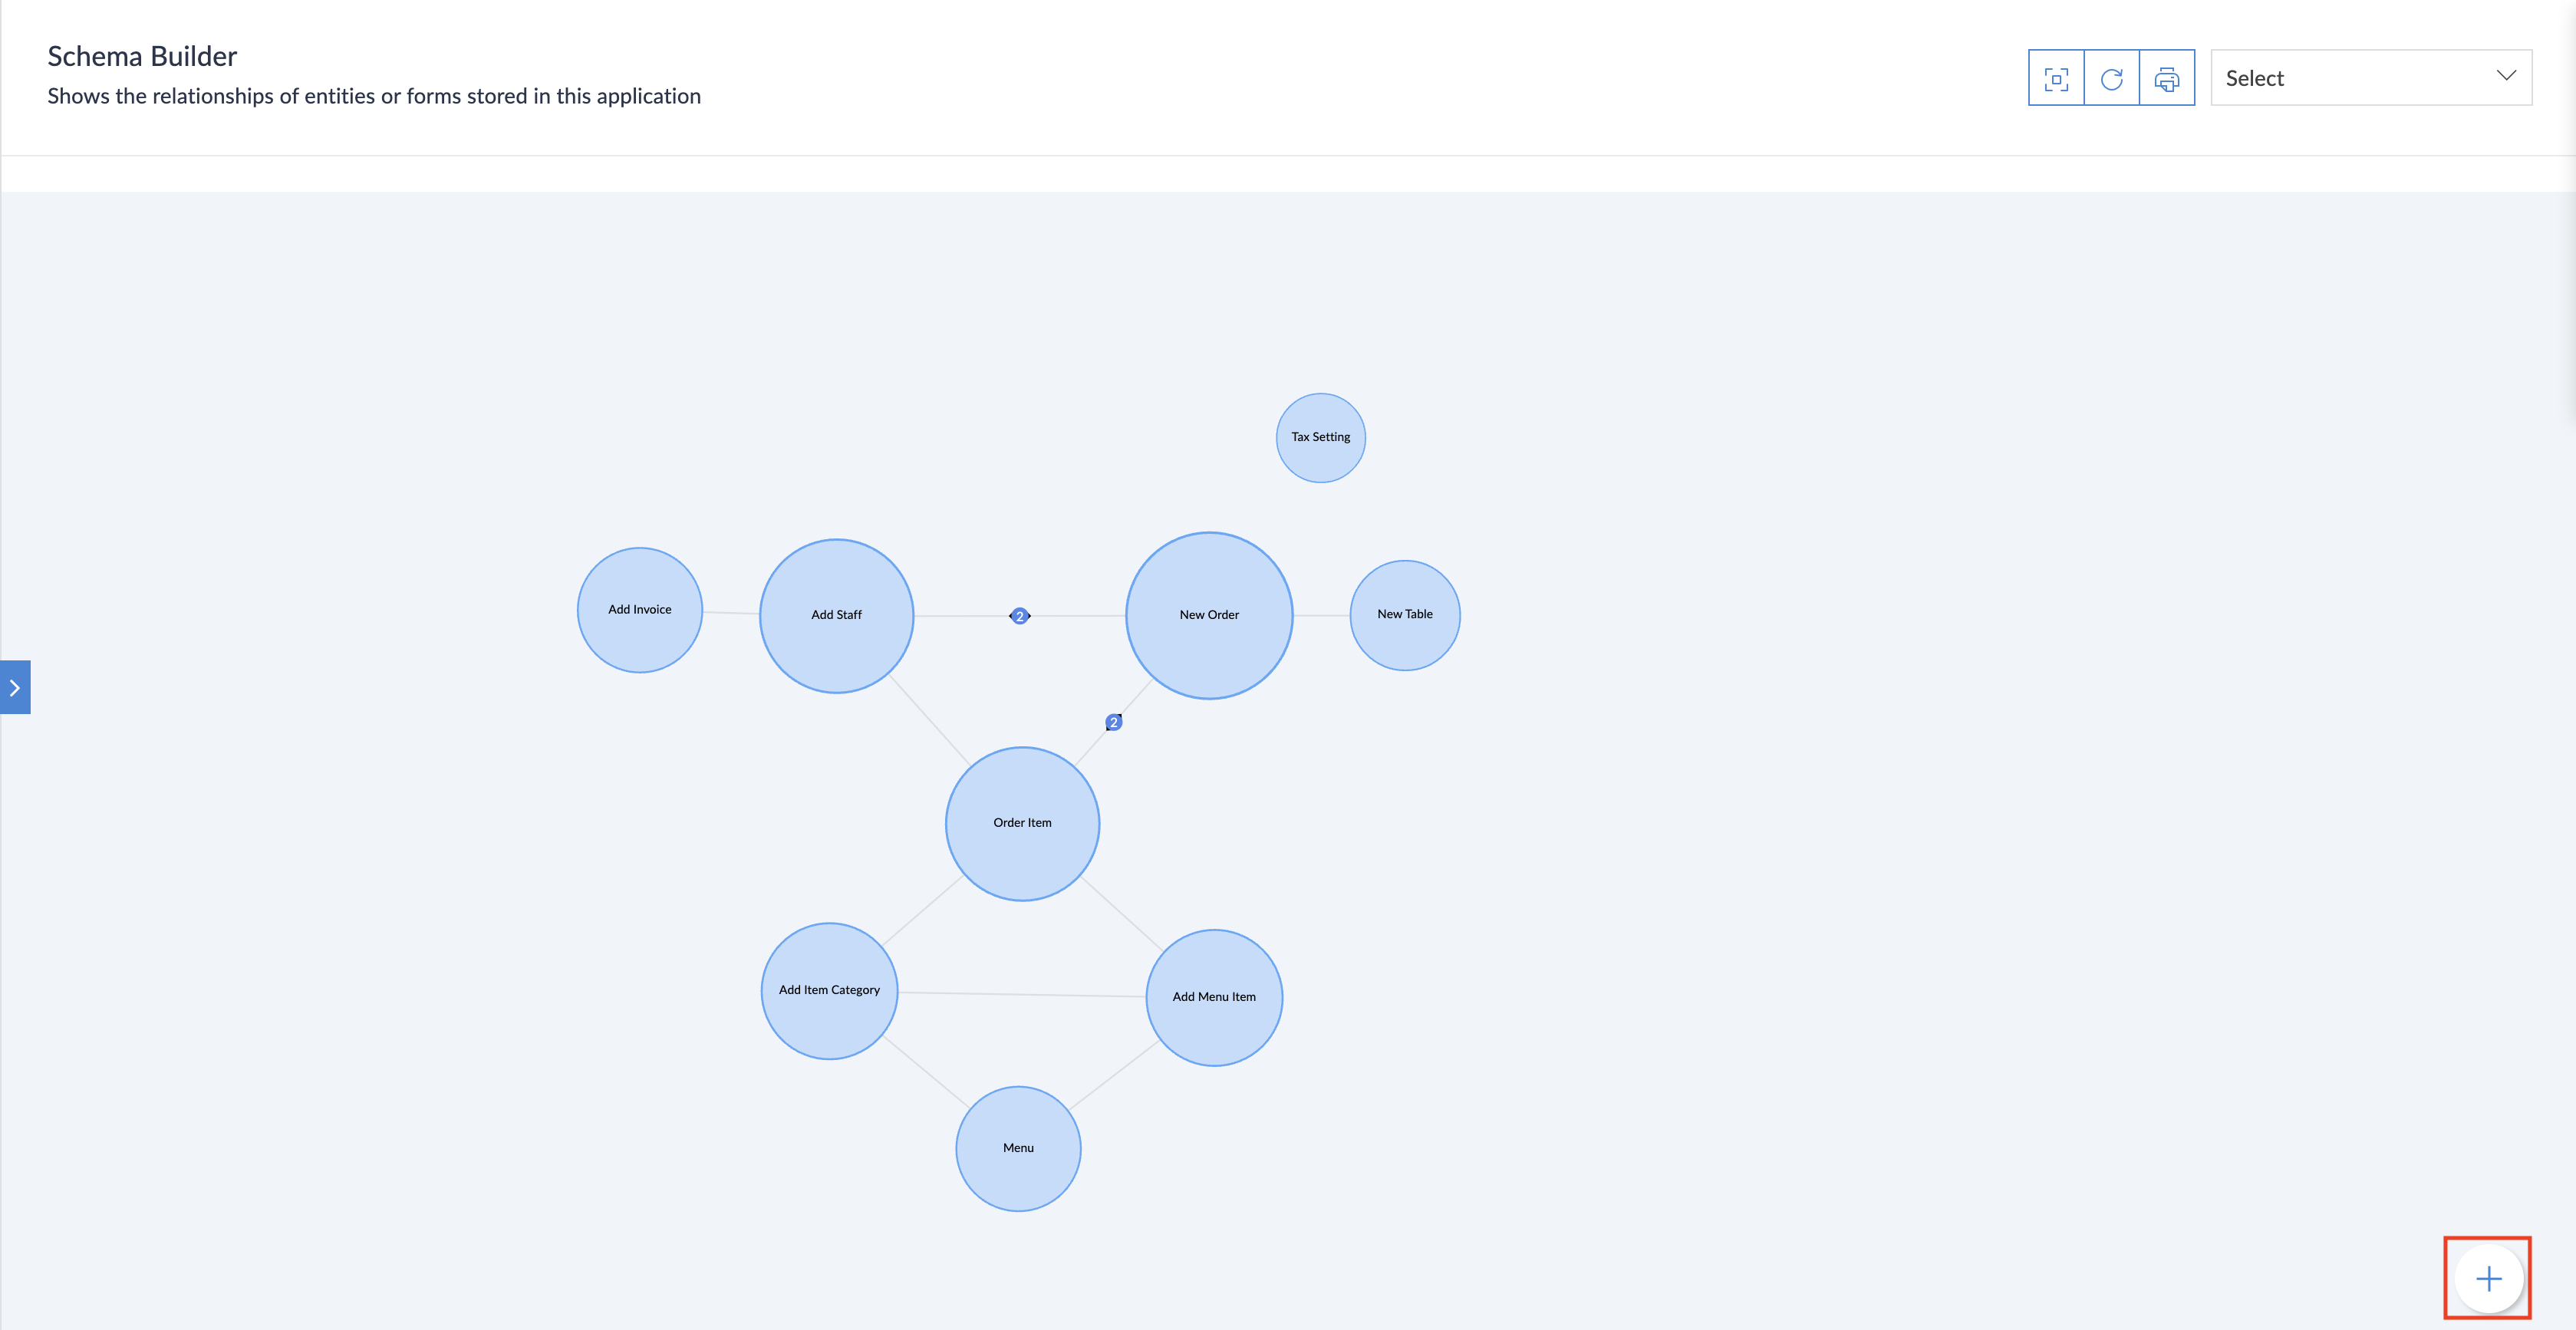This screenshot has width=2576, height=1330.
Task: Select the Add Staff node
Action: (836, 615)
